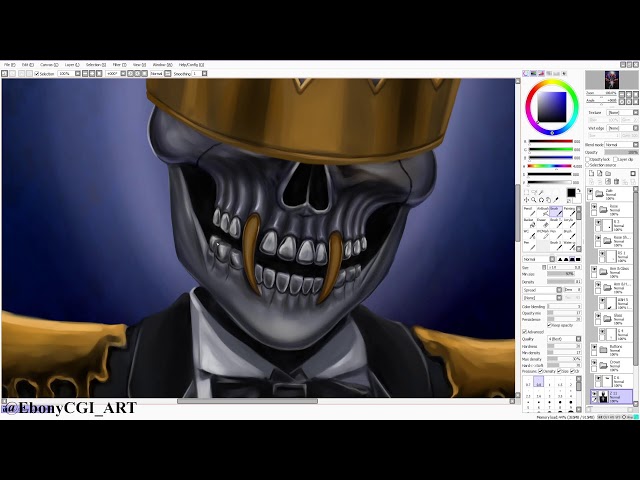Adjust the brush Density slider

pyautogui.click(x=564, y=282)
